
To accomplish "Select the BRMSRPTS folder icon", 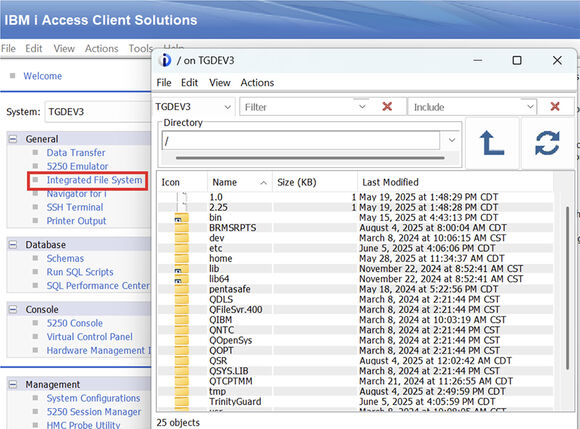I will [181, 227].
